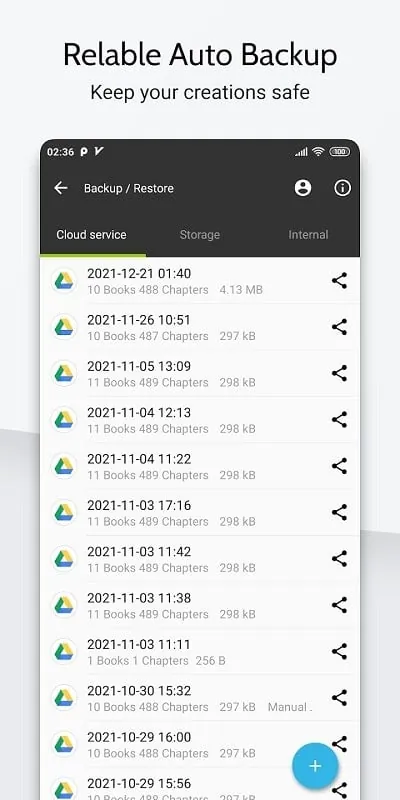Select the Cloud service tab
This screenshot has height=800, width=400.
pyautogui.click(x=92, y=235)
